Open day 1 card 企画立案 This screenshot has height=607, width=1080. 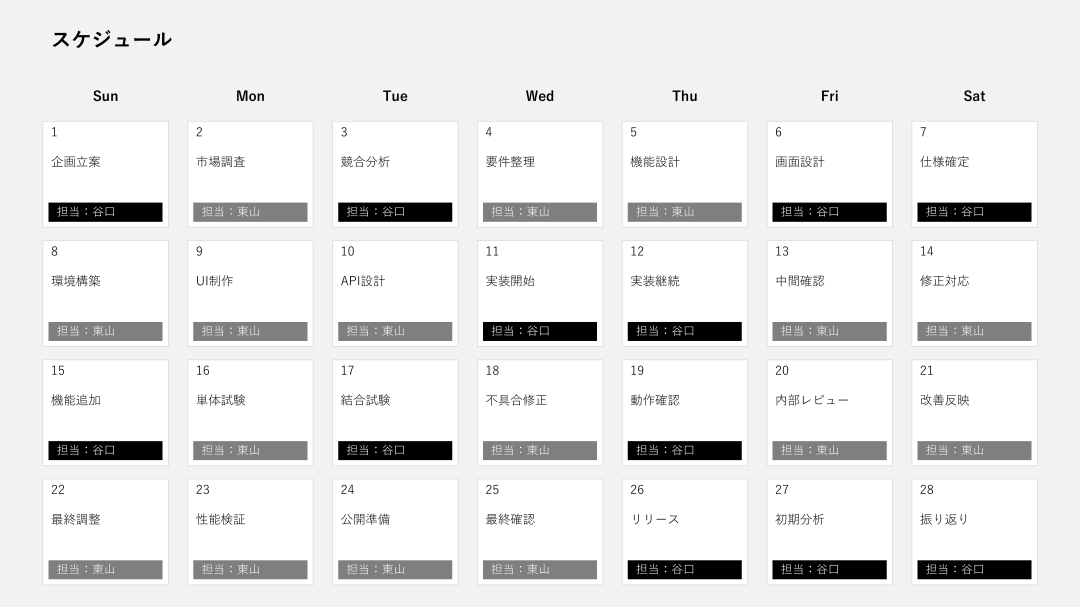coord(105,172)
